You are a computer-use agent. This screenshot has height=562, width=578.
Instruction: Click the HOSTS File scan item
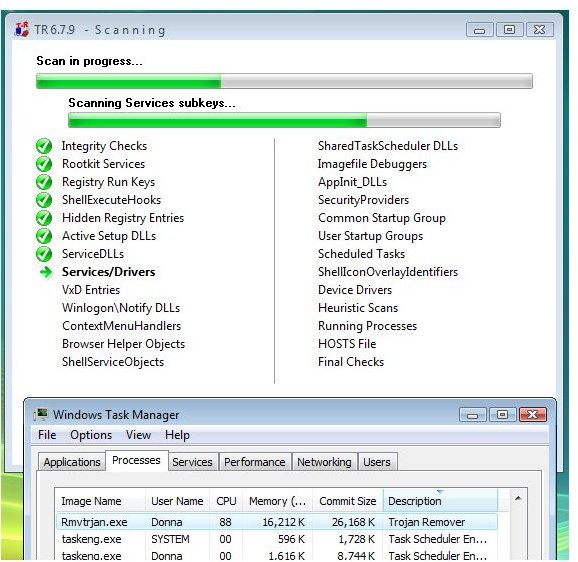(x=347, y=344)
